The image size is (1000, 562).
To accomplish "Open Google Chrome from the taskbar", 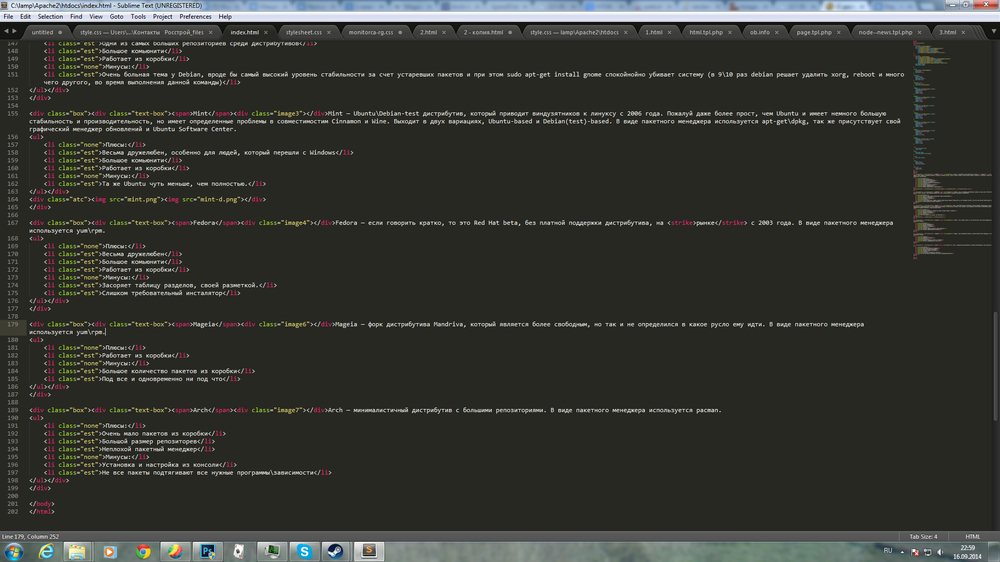I will 143,551.
